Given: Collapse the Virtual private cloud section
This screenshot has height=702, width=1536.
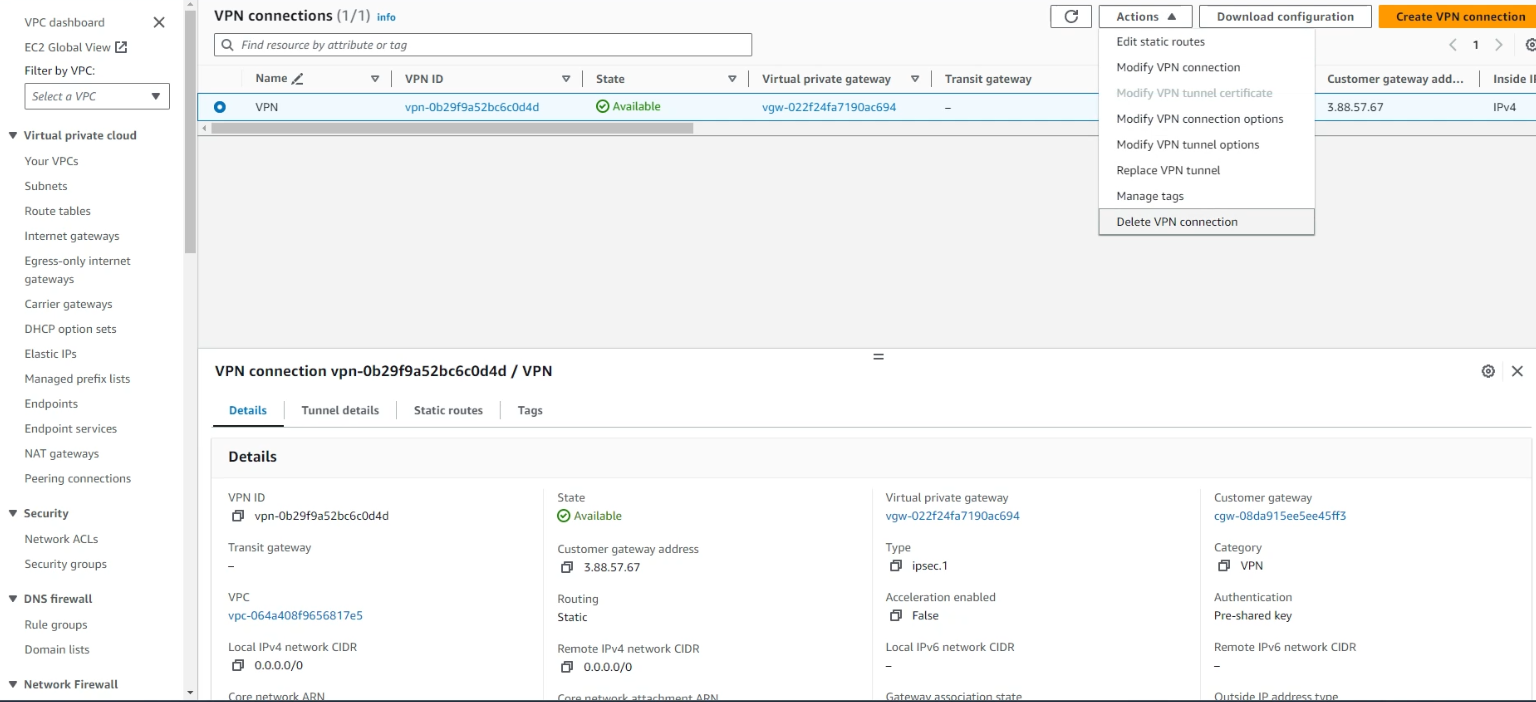Looking at the screenshot, I should (x=13, y=136).
